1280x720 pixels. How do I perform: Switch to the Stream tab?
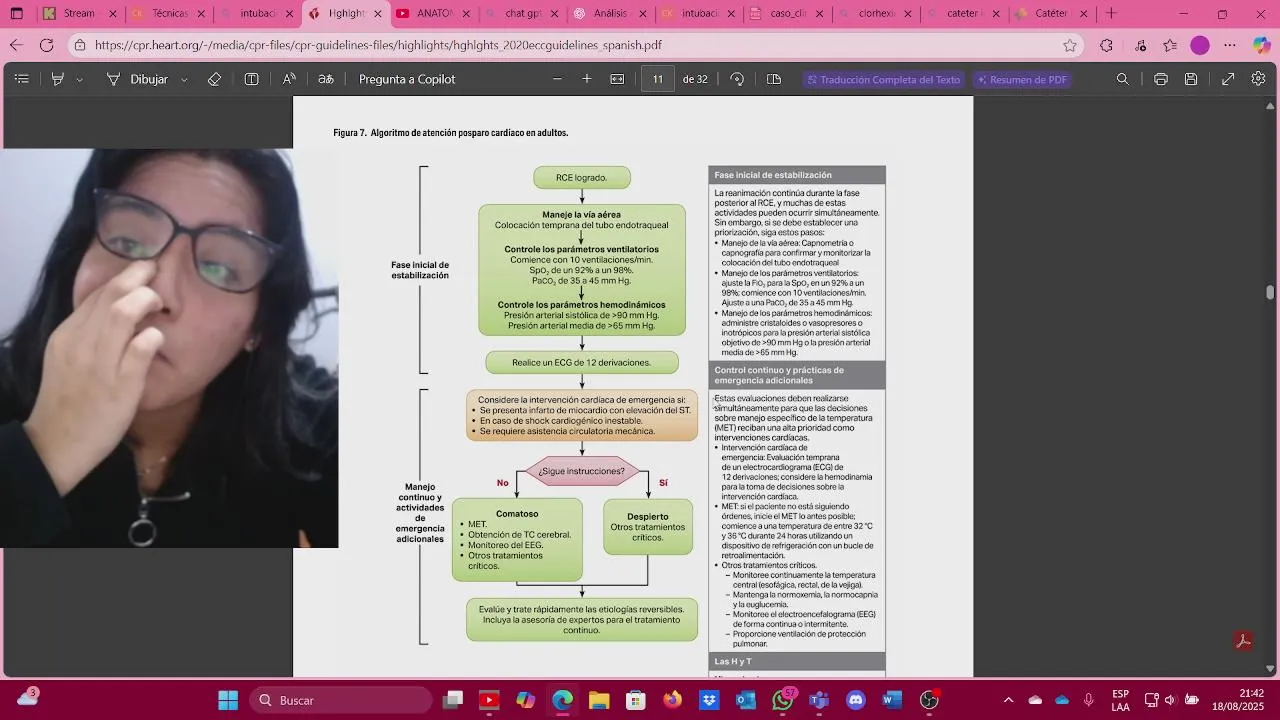click(78, 14)
